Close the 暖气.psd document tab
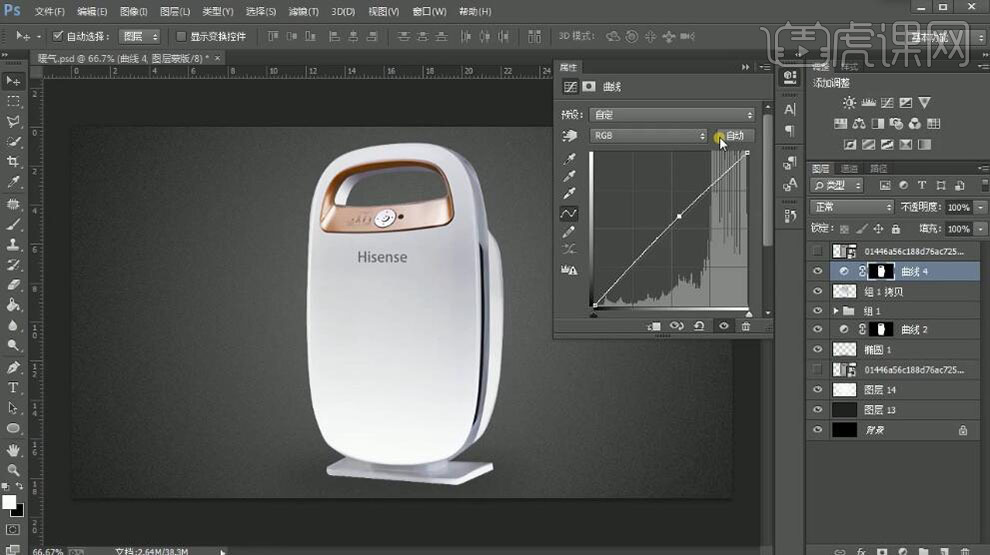The width and height of the screenshot is (990, 555). [217, 58]
